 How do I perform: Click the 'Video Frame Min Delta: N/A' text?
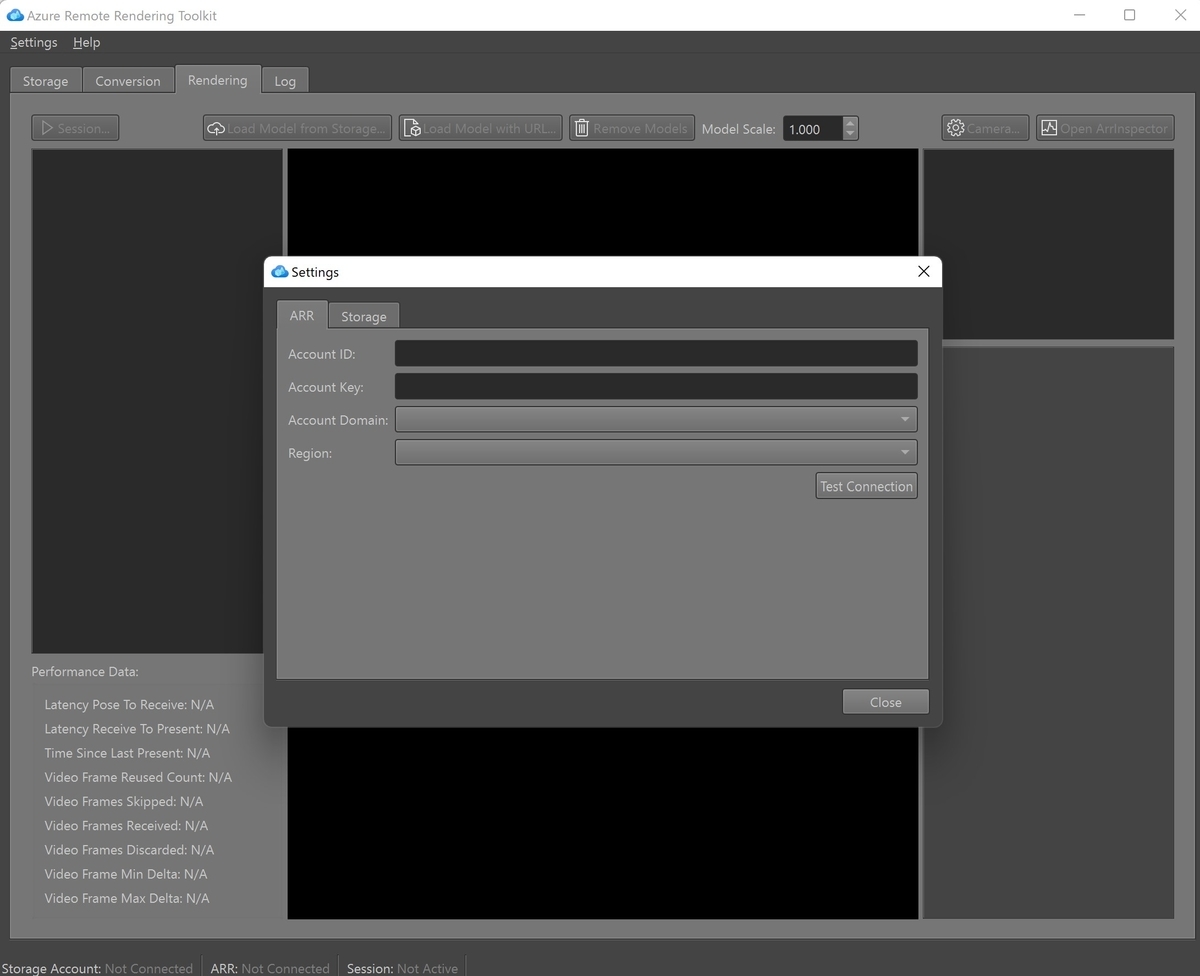coord(126,874)
